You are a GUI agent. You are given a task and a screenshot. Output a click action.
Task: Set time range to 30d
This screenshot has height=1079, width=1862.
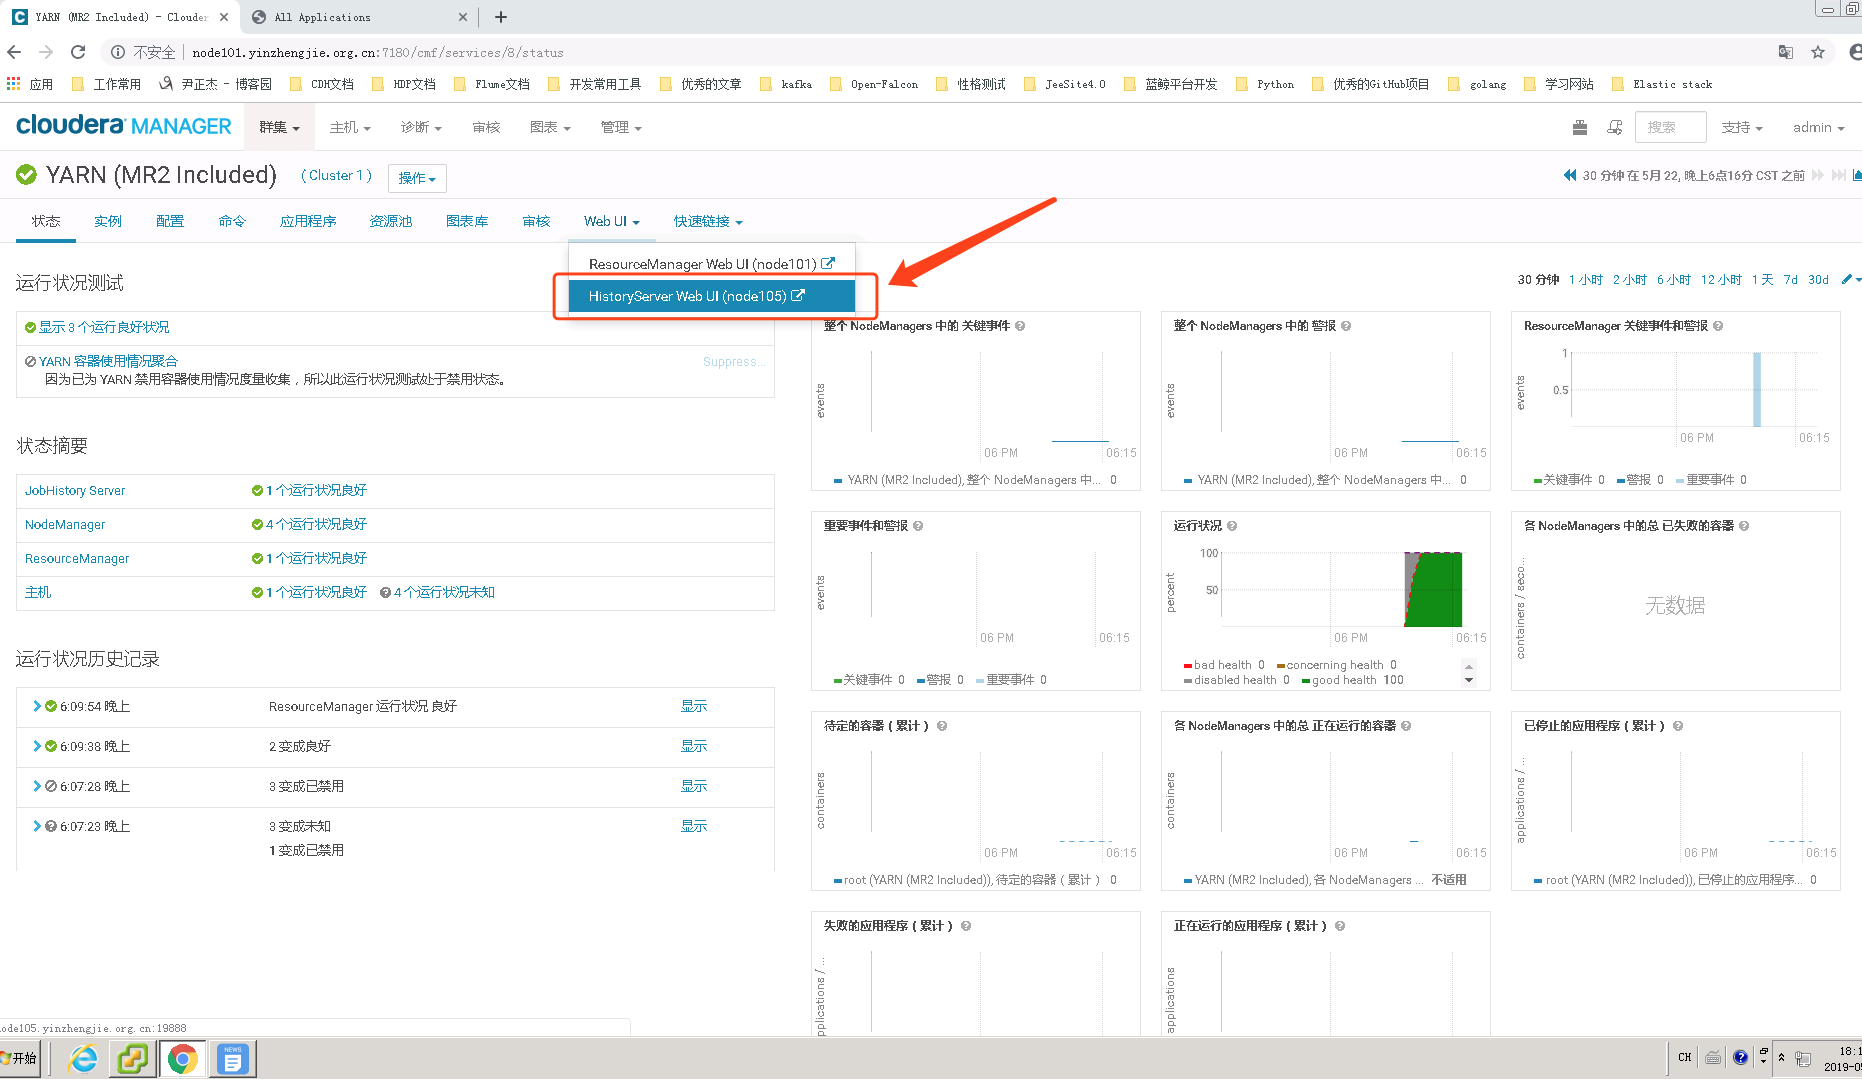(x=1818, y=279)
